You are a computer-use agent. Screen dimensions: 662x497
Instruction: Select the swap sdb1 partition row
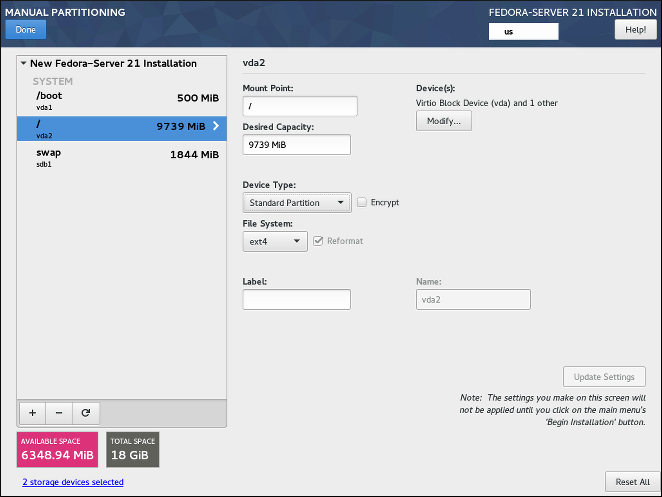tap(122, 157)
